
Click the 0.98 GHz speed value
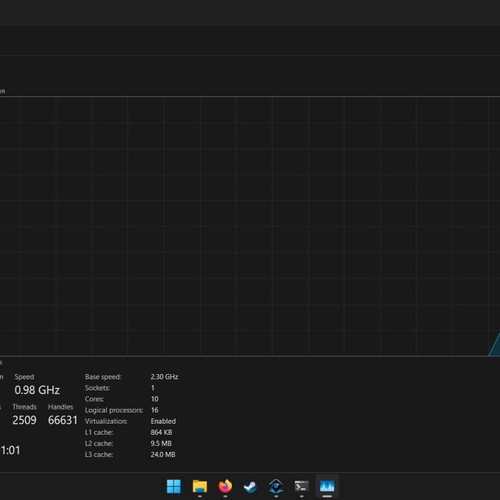[x=37, y=390]
